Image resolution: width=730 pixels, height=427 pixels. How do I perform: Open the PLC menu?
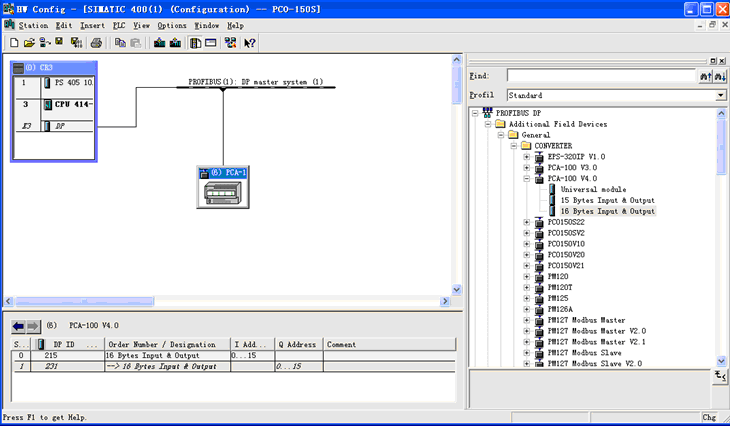[120, 25]
